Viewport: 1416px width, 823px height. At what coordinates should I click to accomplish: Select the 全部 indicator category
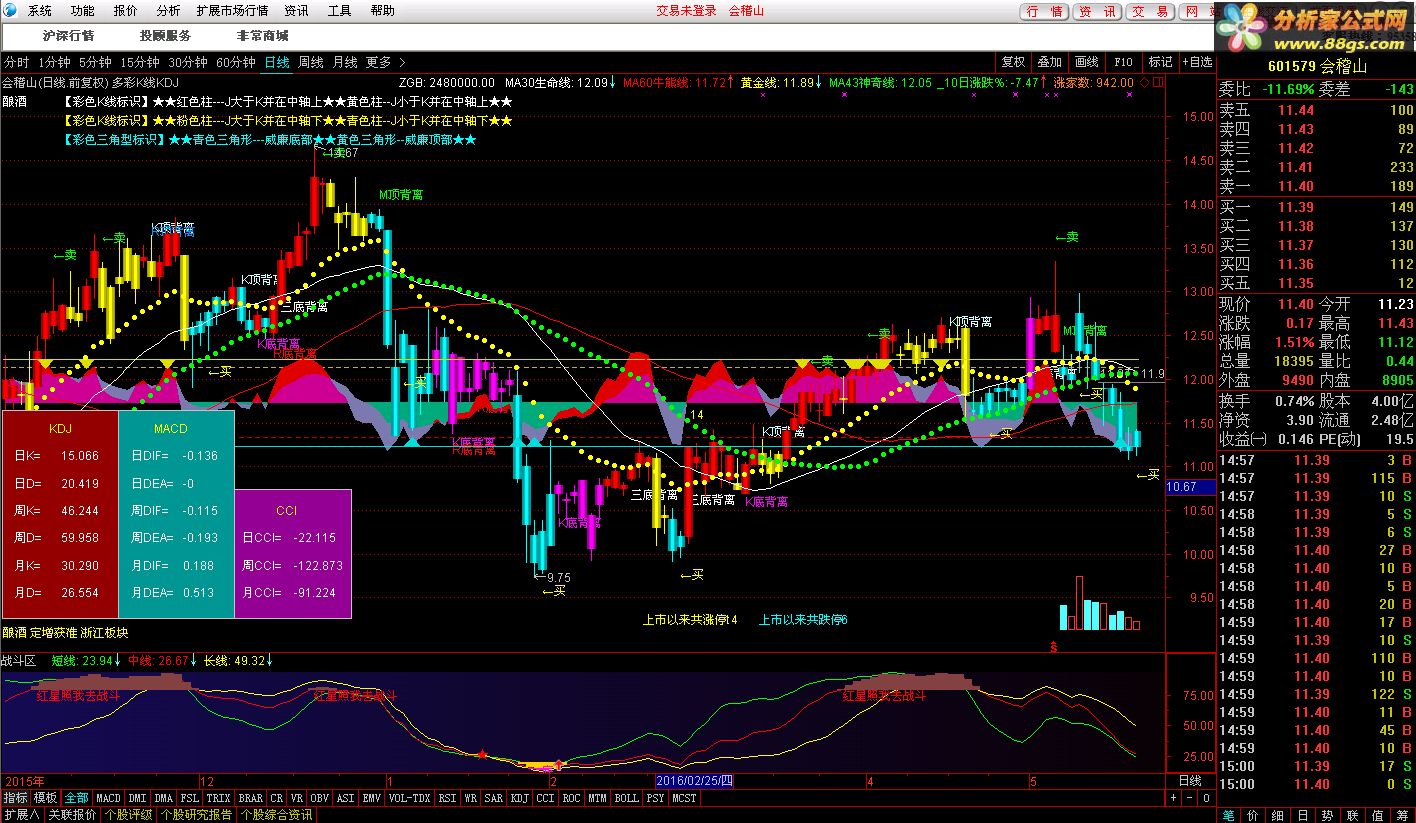[76, 798]
